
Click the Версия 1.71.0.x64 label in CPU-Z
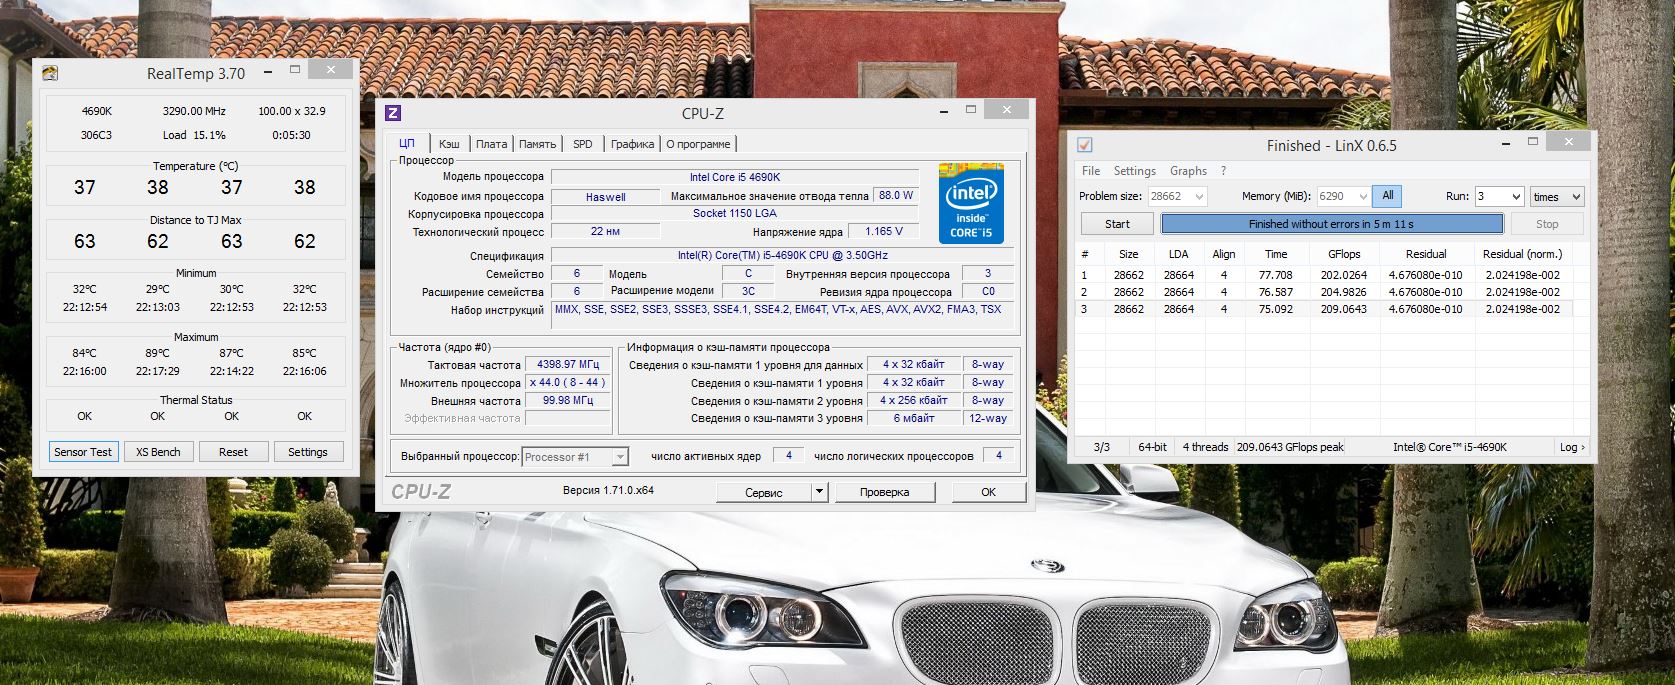point(608,490)
